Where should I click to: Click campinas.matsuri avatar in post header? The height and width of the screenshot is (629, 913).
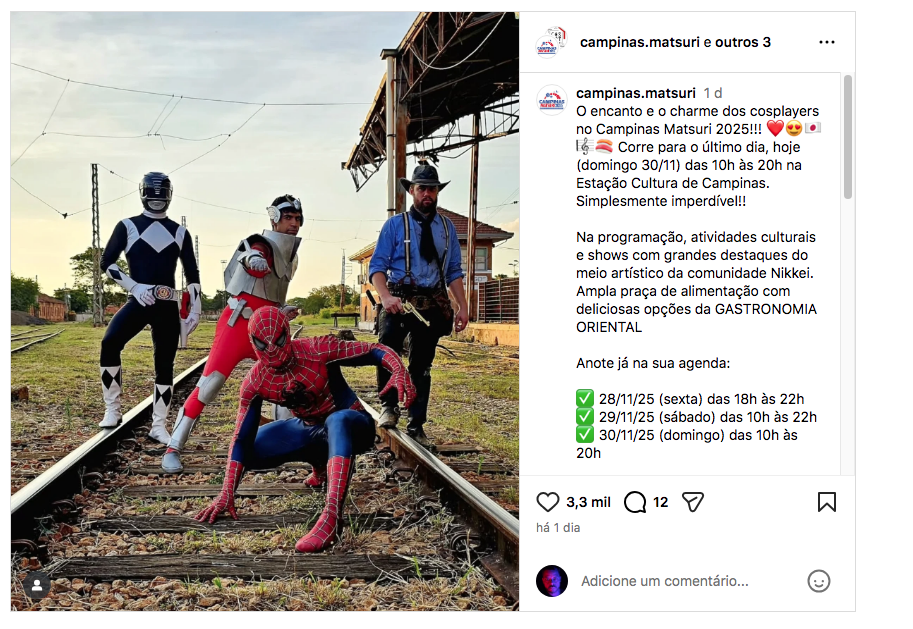click(551, 42)
